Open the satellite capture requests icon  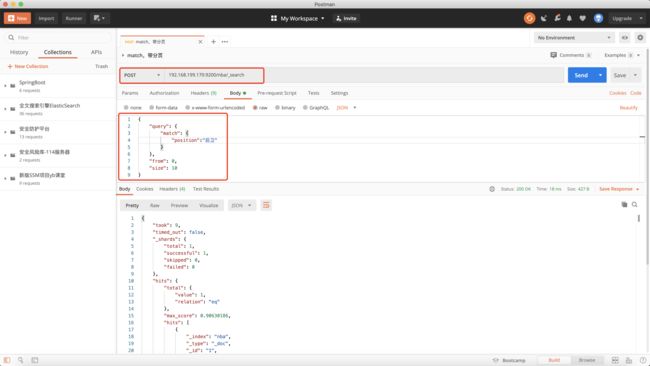544,18
